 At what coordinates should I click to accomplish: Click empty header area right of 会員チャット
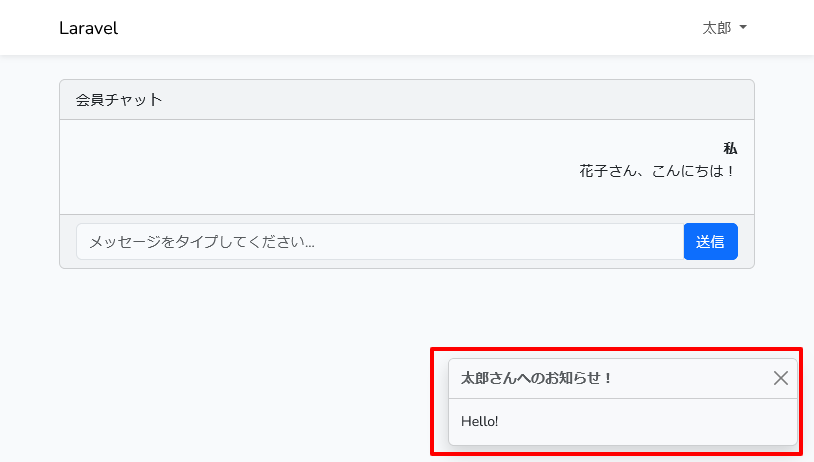(x=450, y=100)
